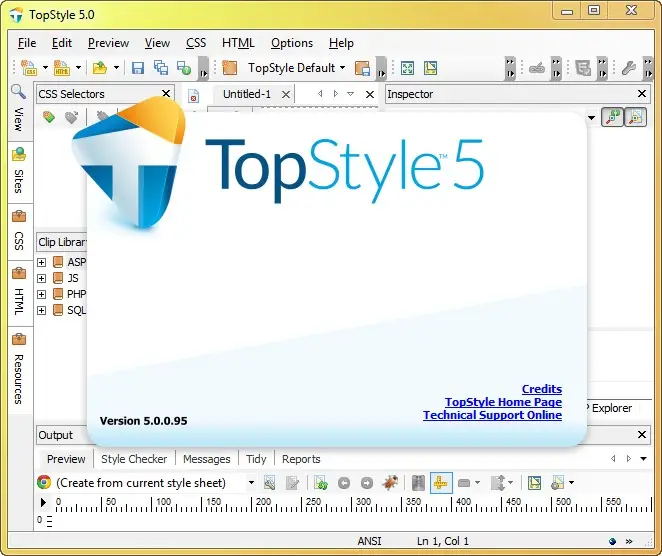Click the ruler play arrow marker
Image resolution: width=662 pixels, height=556 pixels.
(x=43, y=502)
